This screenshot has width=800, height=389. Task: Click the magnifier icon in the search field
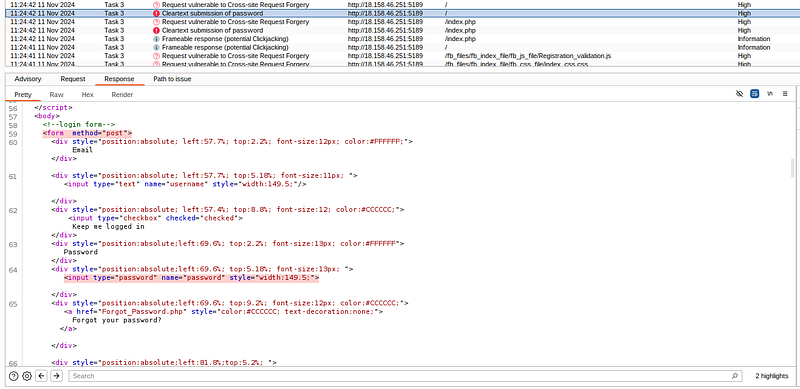point(734,376)
